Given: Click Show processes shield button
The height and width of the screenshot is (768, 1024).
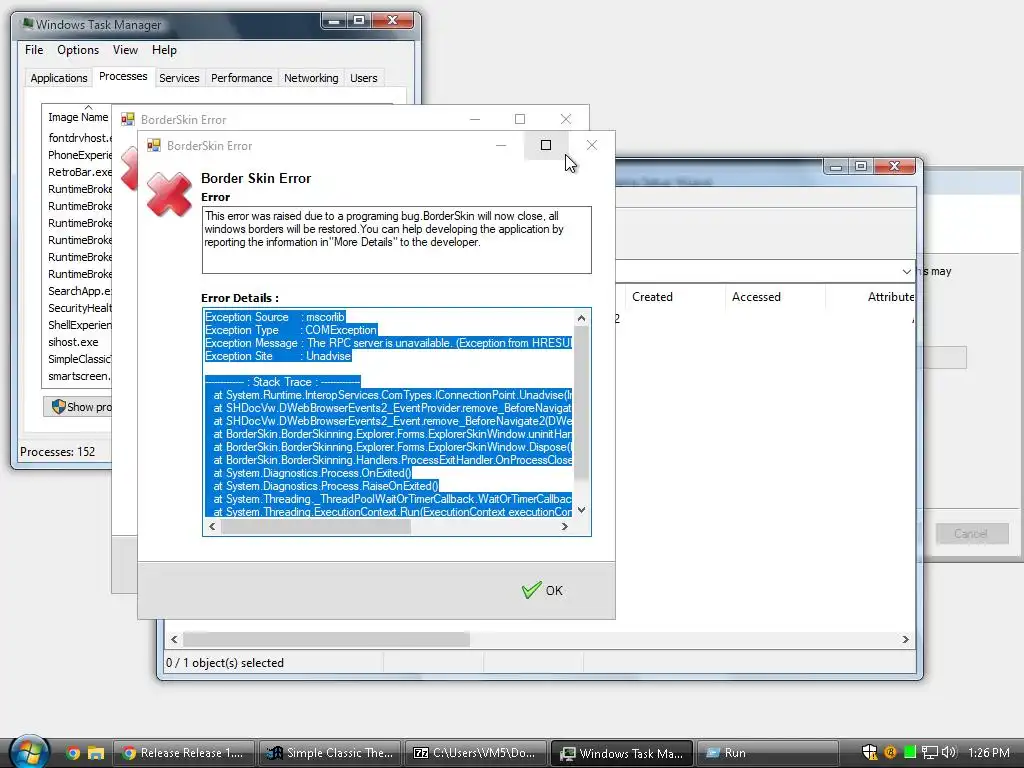Looking at the screenshot, I should point(78,407).
